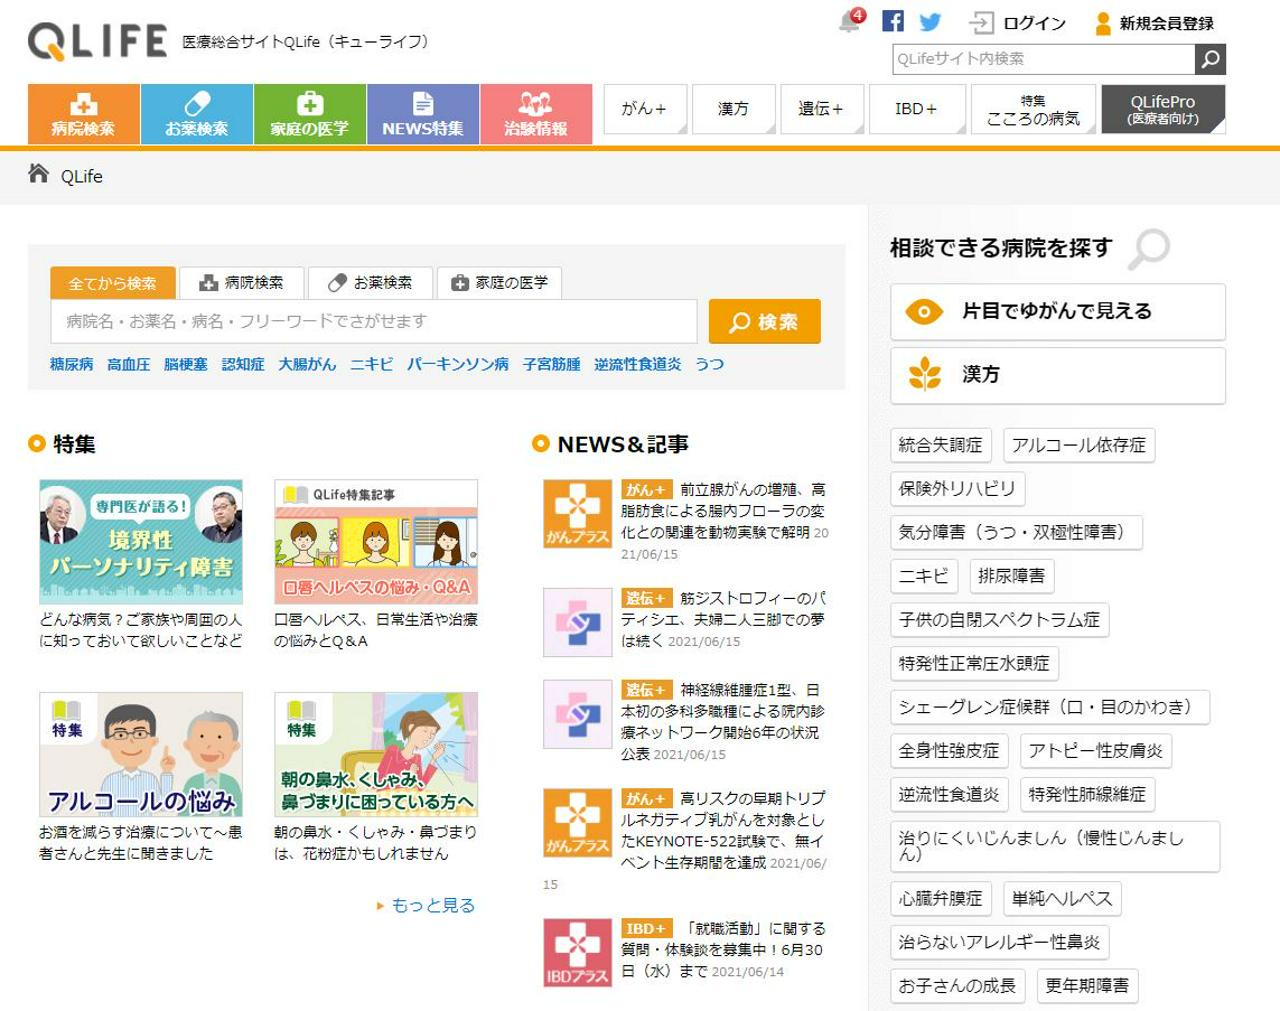
Task: Select the お薬検索 search tab
Action: [370, 282]
